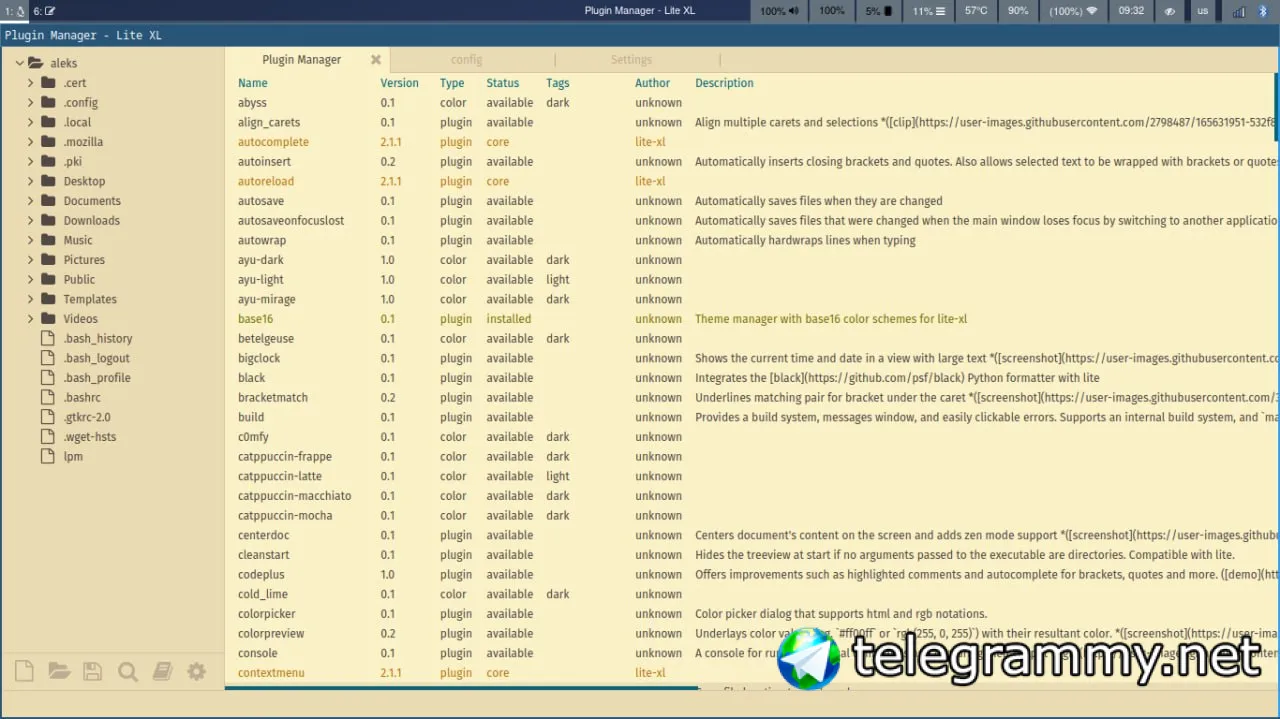
Task: Expand the .config folder chevron
Action: click(31, 102)
